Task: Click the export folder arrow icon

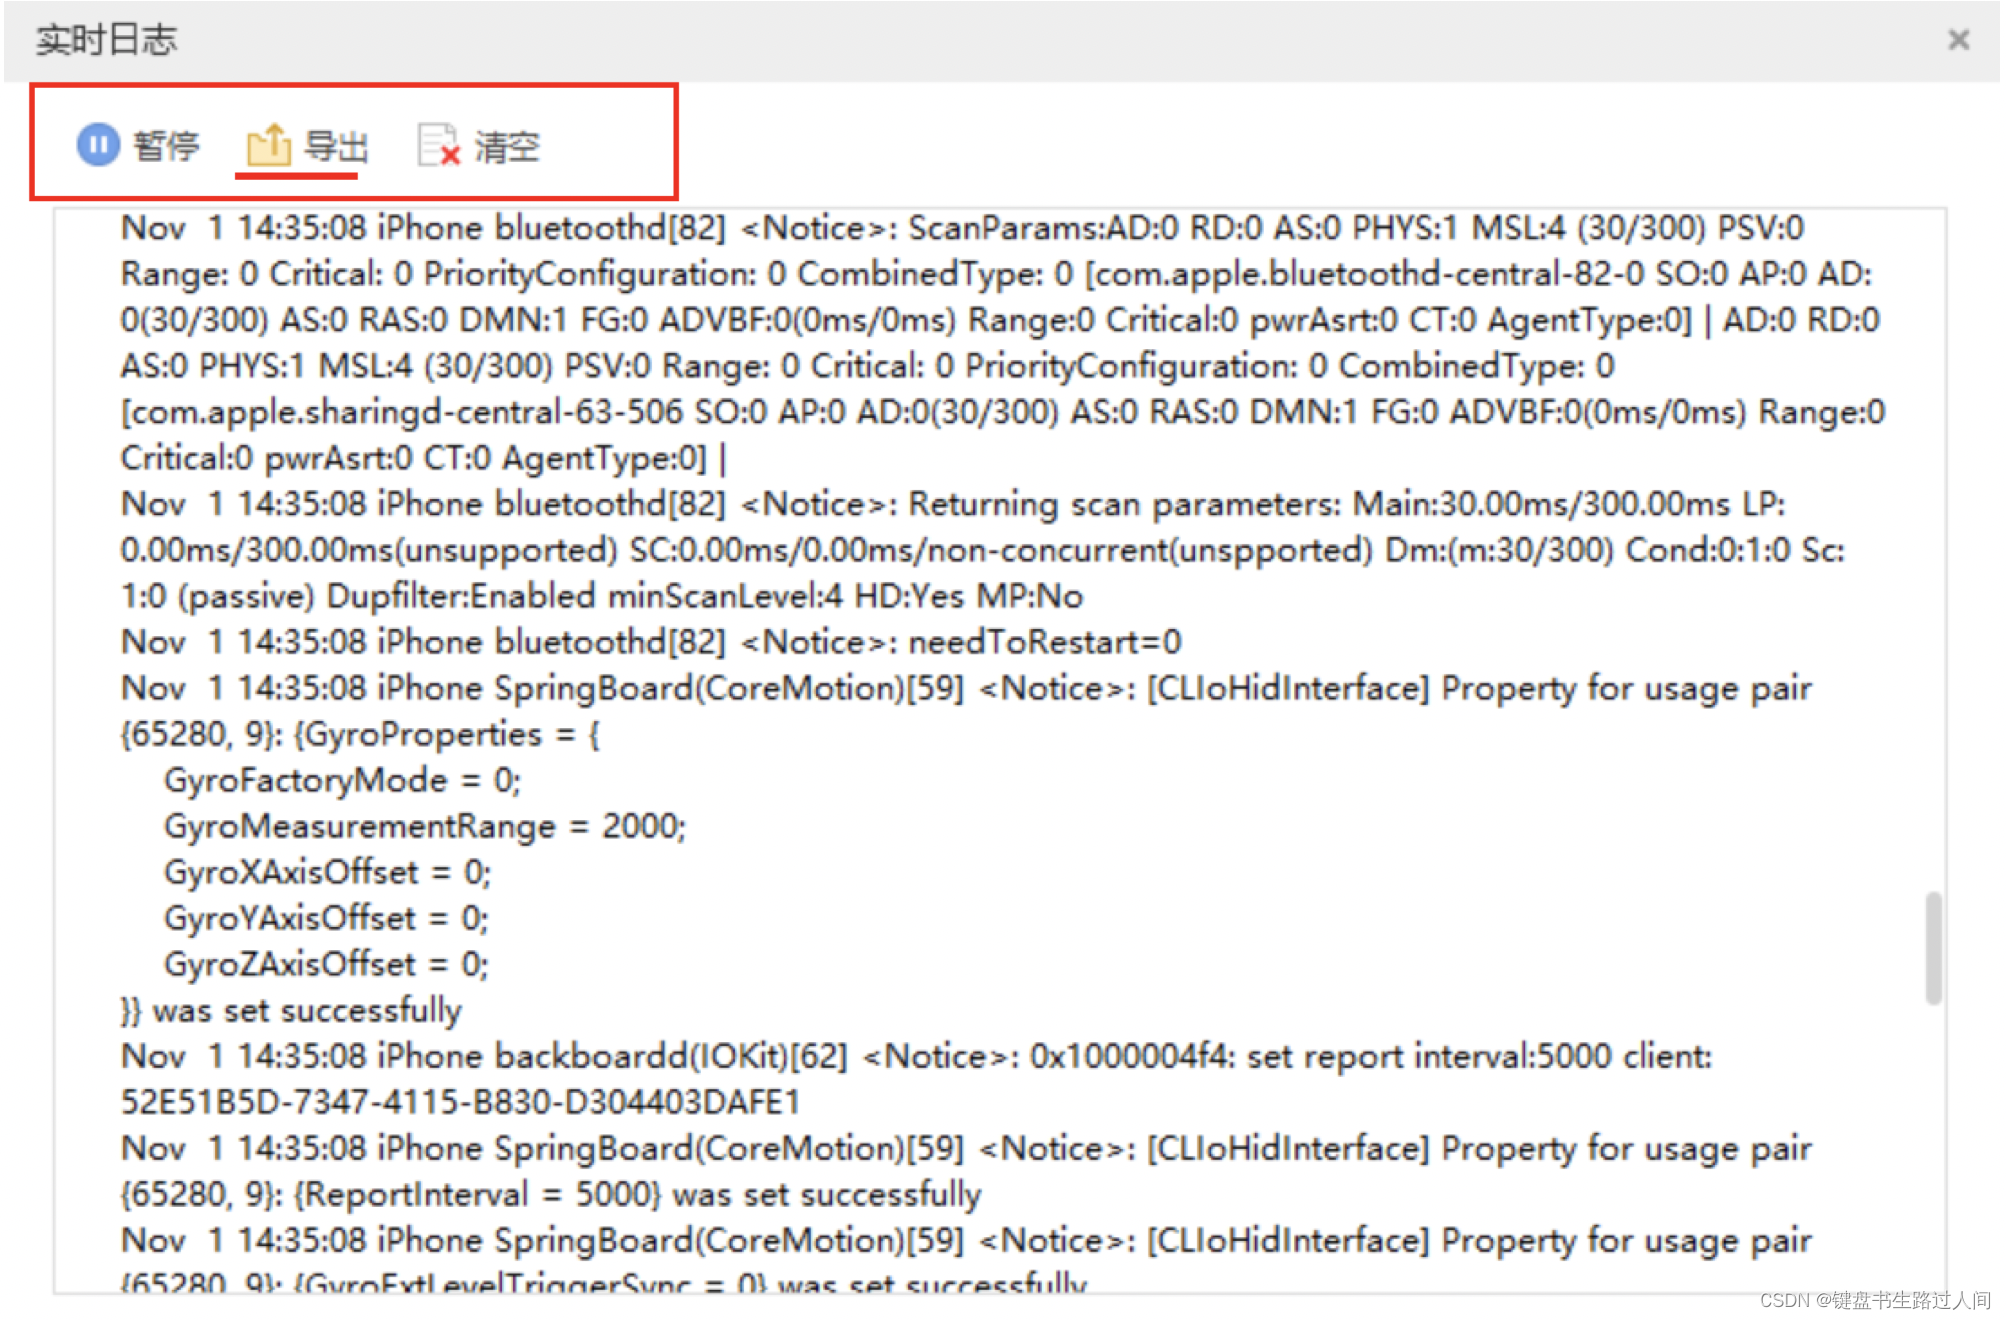Action: click(268, 146)
